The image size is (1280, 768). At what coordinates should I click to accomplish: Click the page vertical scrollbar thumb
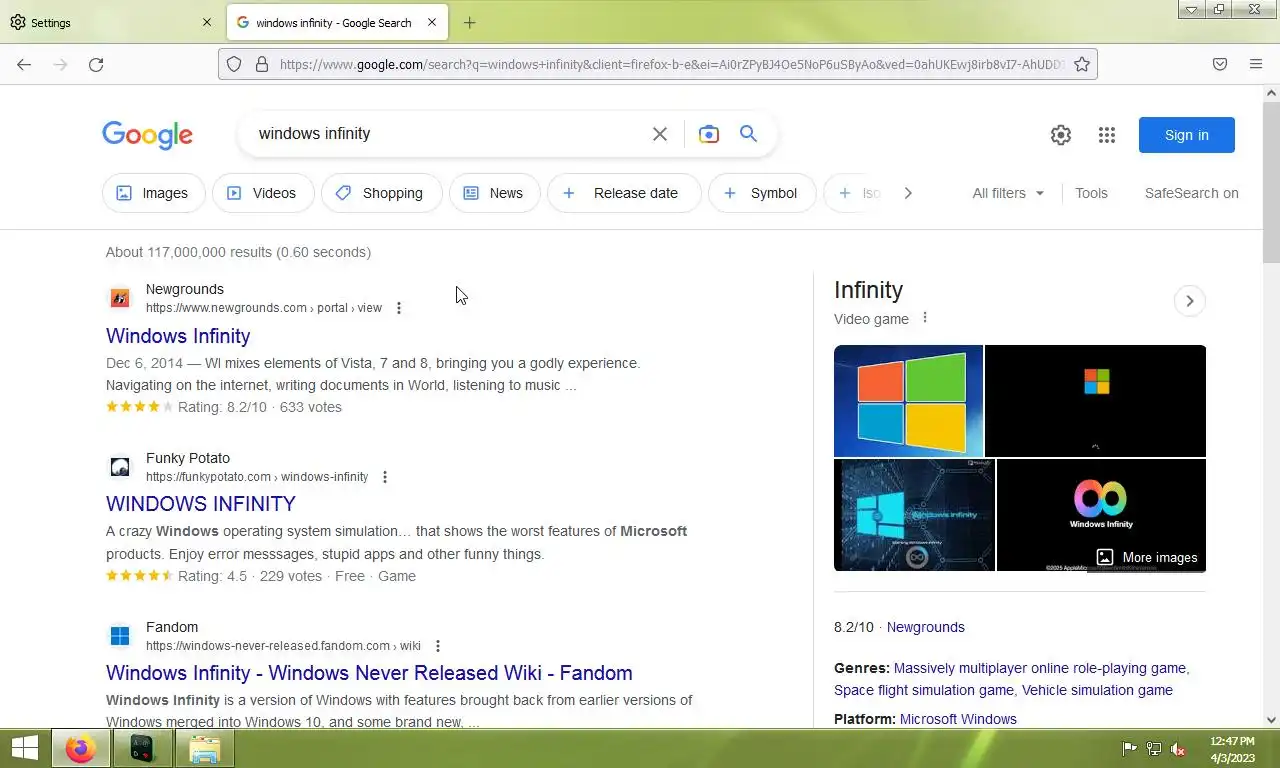click(1271, 180)
